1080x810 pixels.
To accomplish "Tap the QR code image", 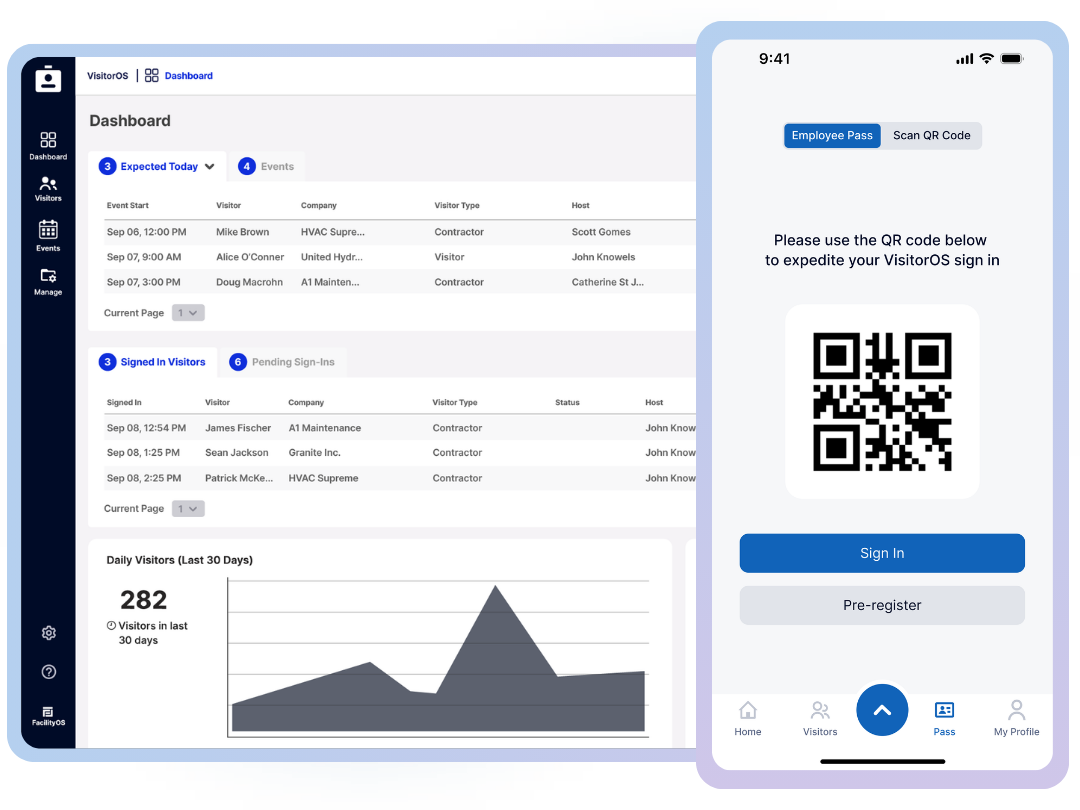I will click(882, 402).
